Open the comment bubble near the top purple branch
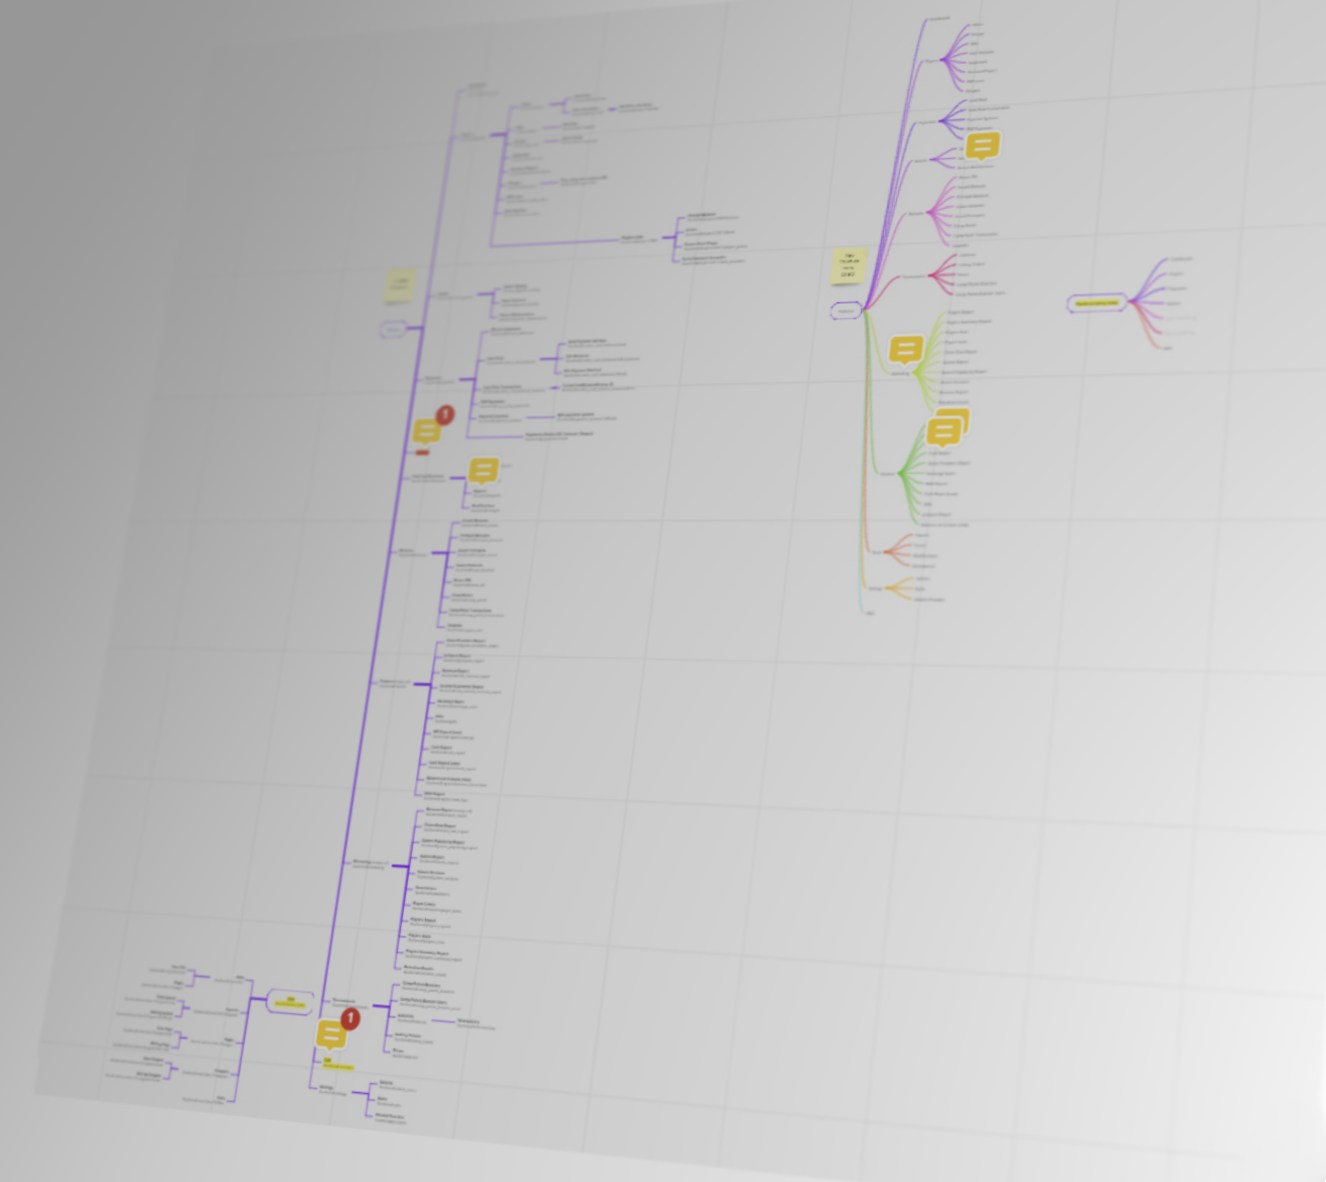Viewport: 1326px width, 1182px height. point(982,146)
